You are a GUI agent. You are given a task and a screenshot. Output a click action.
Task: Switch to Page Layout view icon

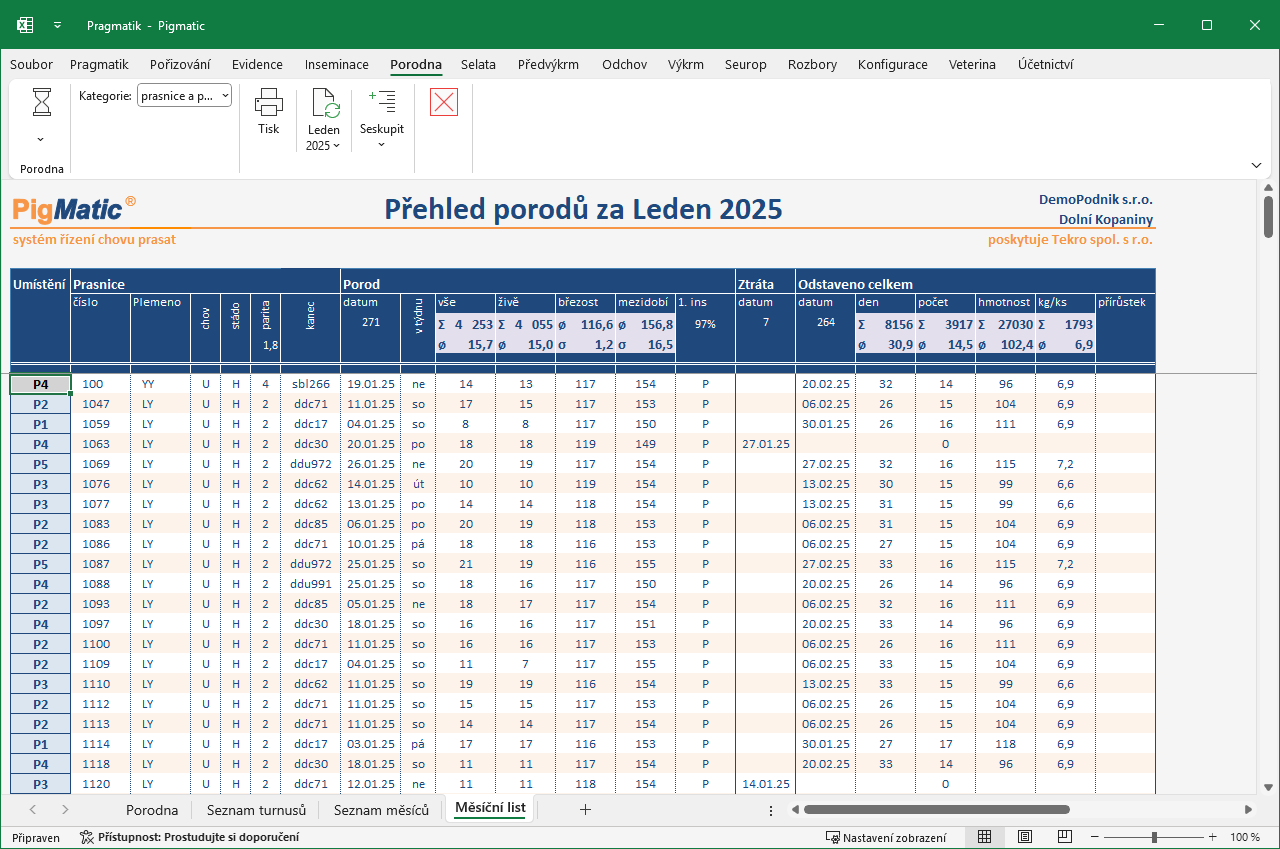(1025, 837)
